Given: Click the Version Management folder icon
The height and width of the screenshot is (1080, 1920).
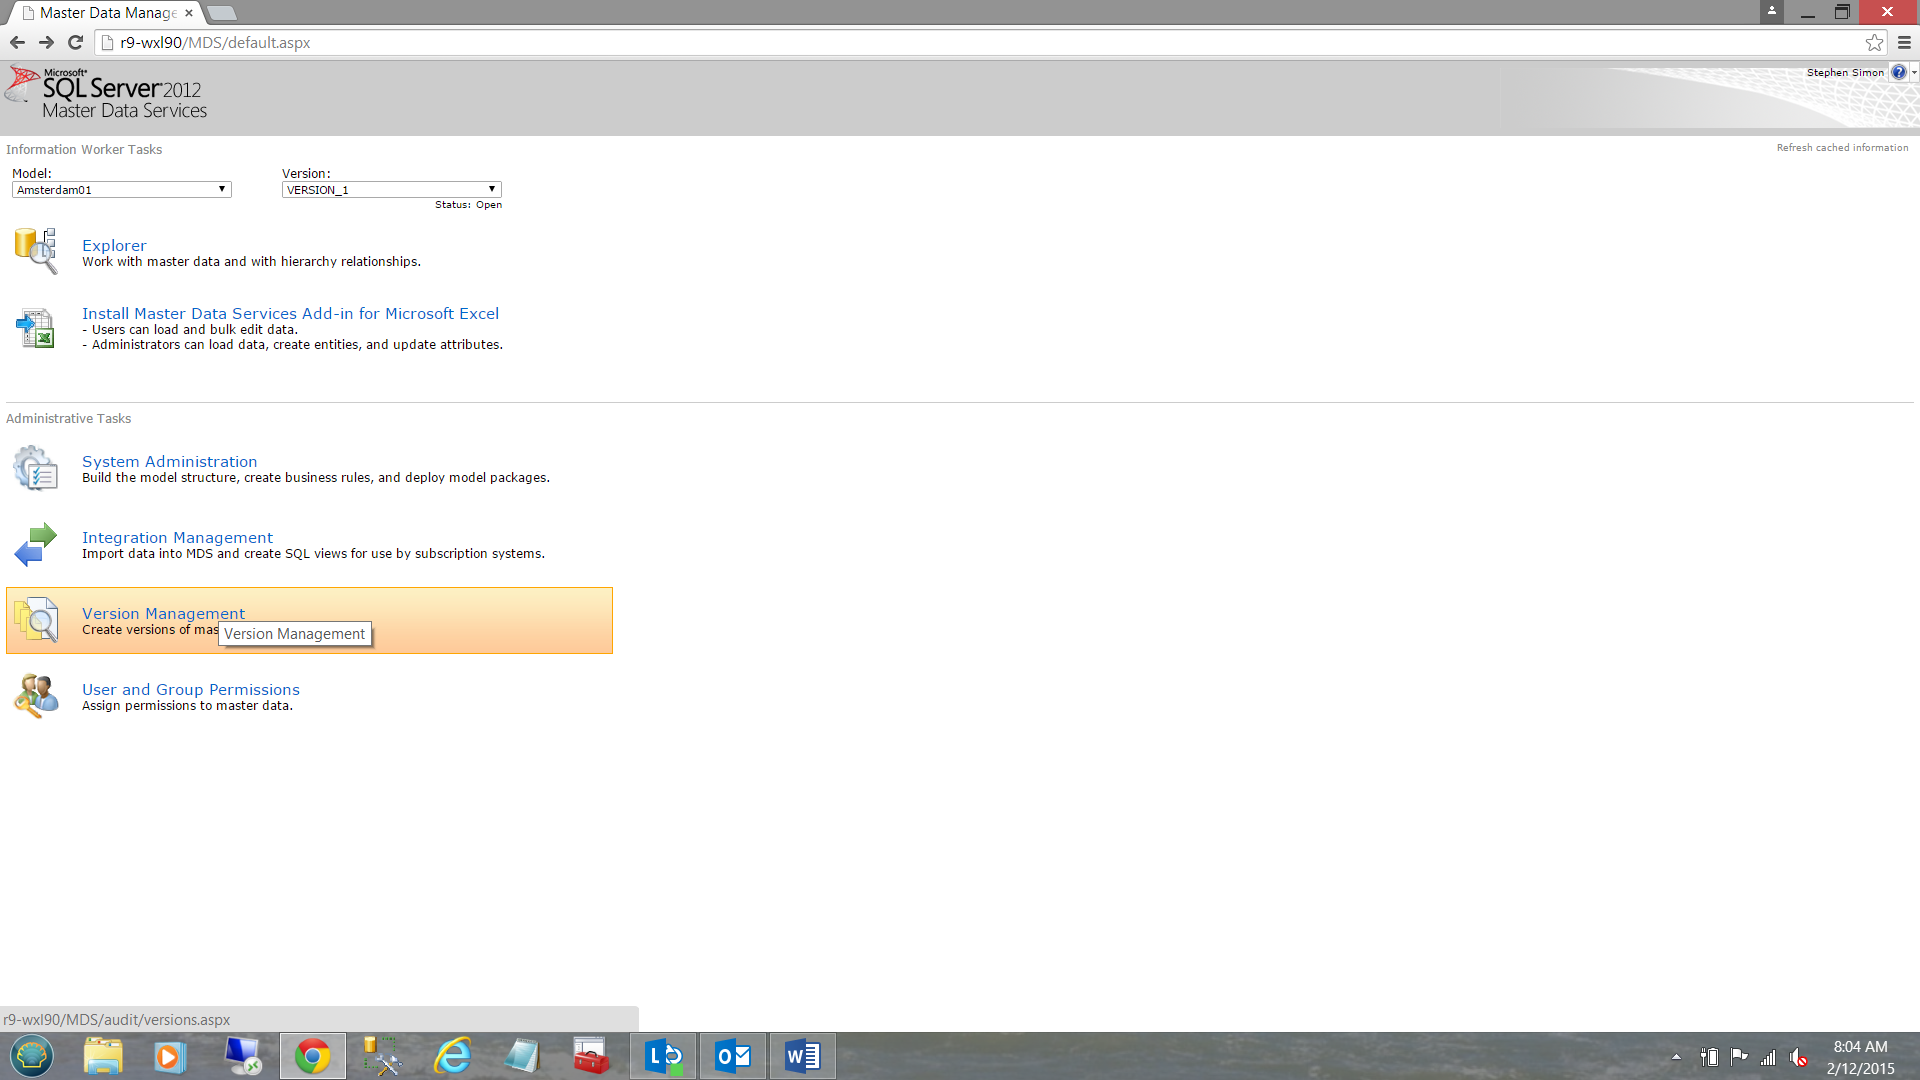Looking at the screenshot, I should click(x=36, y=620).
